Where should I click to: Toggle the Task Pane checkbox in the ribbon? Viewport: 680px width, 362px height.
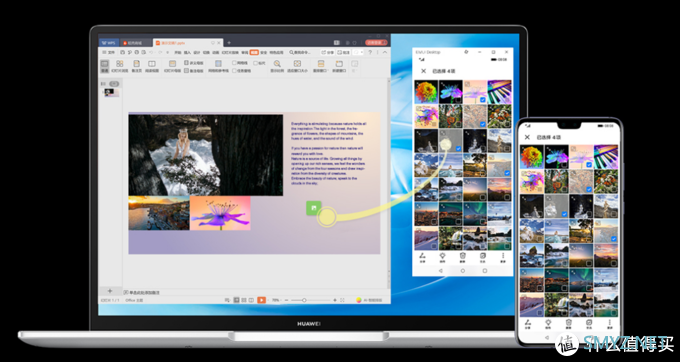(234, 71)
